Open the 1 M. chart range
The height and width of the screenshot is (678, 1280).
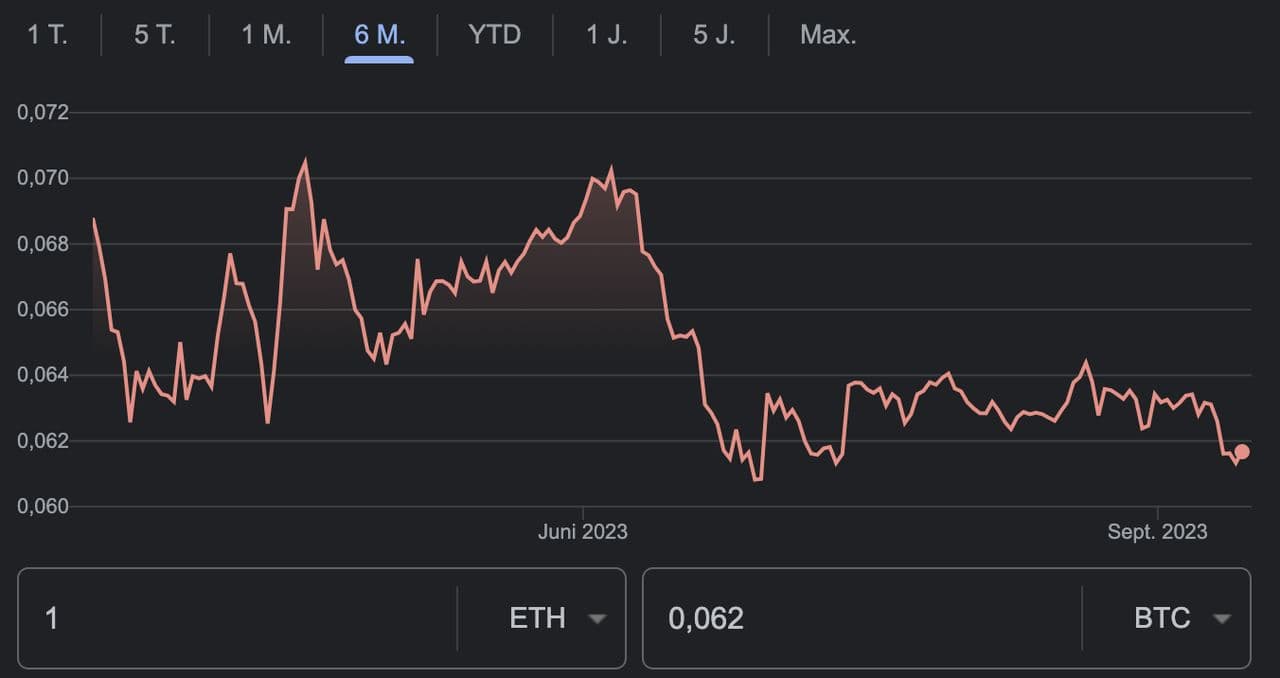[x=266, y=35]
